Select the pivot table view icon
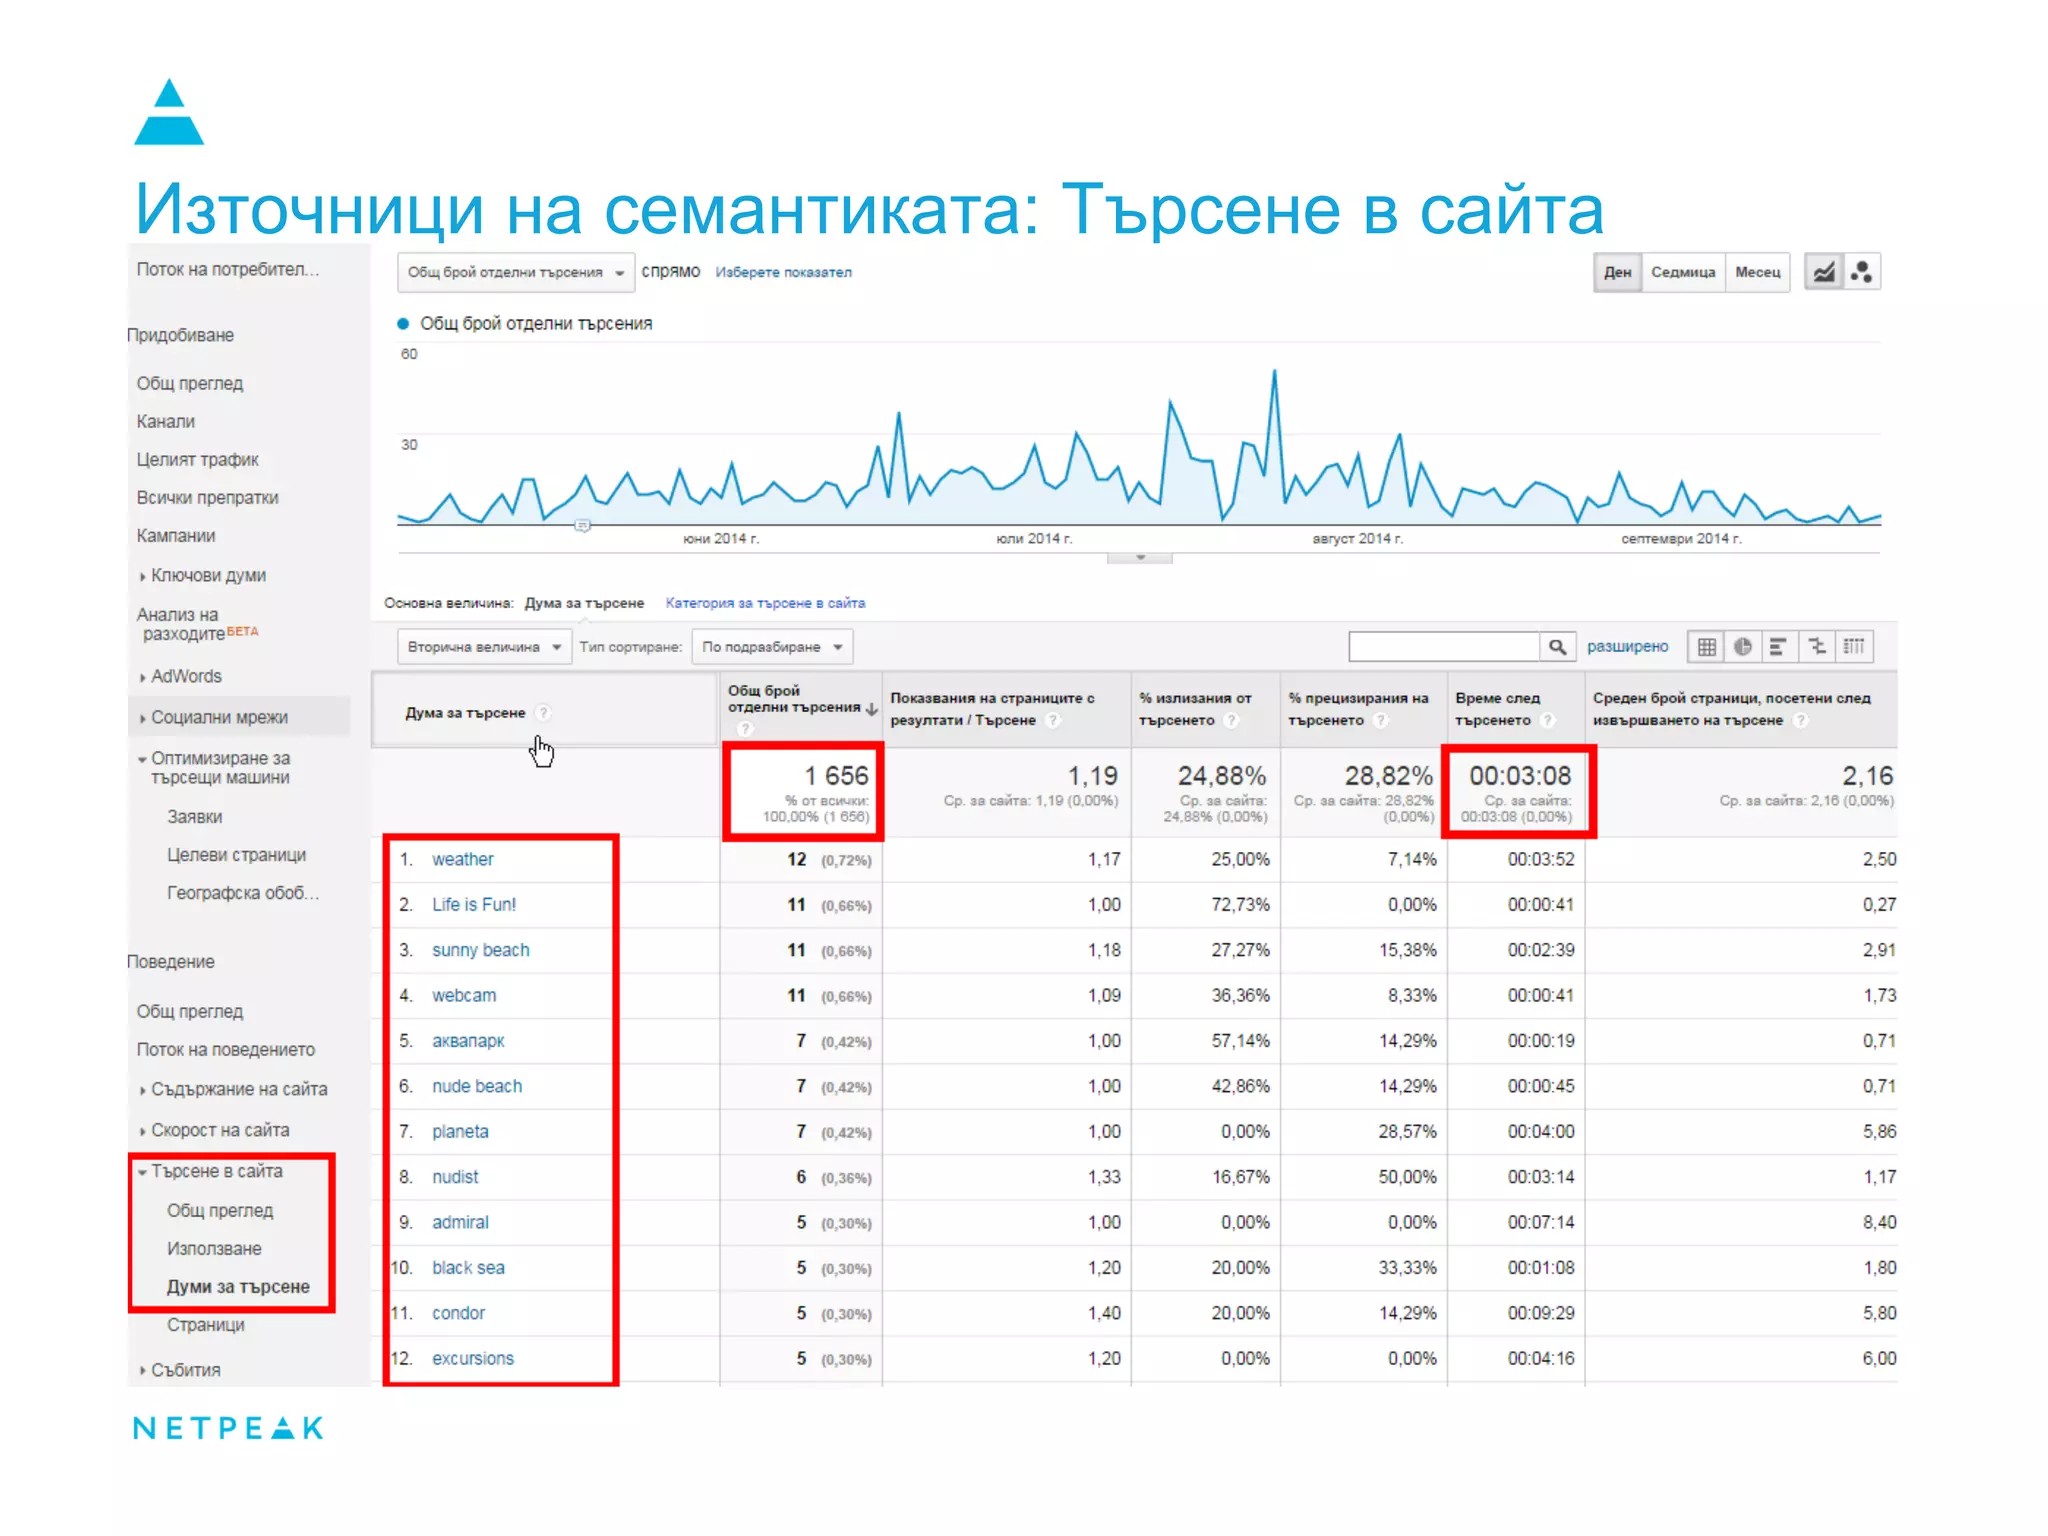Screen dimensions: 2048x1536 (1854, 647)
